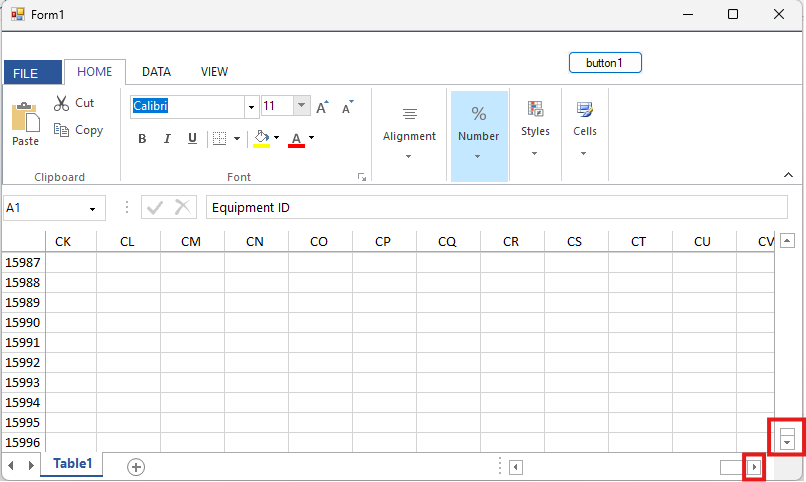
Task: Select column CQ header
Action: pos(448,242)
